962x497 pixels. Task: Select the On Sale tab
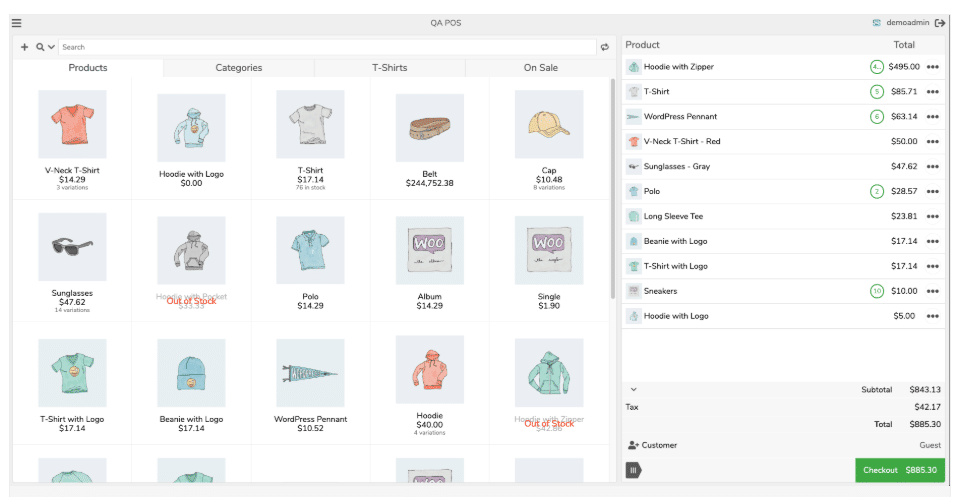(541, 68)
